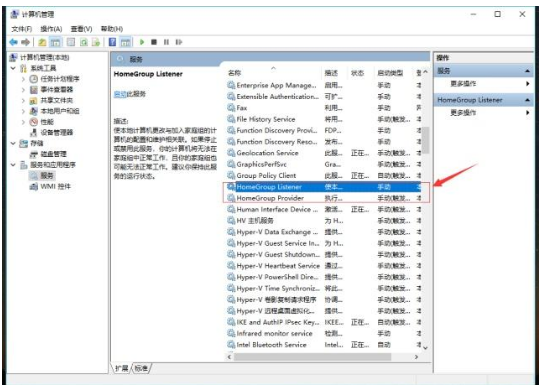Open the View (查看) menu
This screenshot has width=539, height=385.
click(81, 29)
